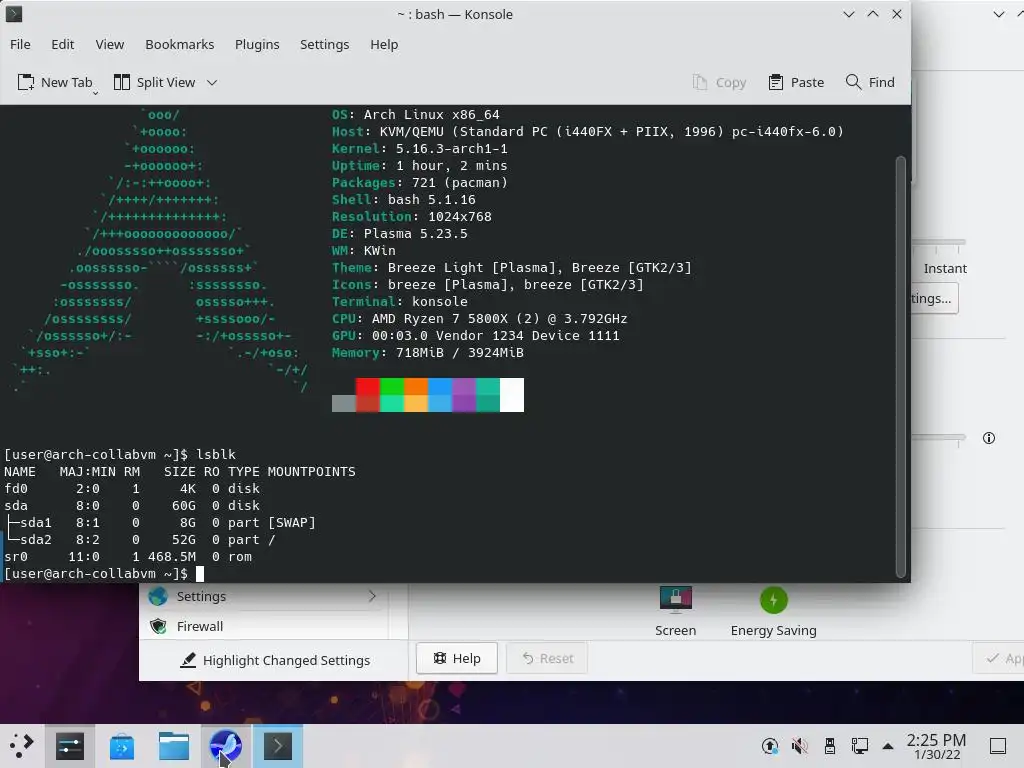Click the Copy toolbar button
Image resolution: width=1024 pixels, height=768 pixels.
pyautogui.click(x=719, y=82)
